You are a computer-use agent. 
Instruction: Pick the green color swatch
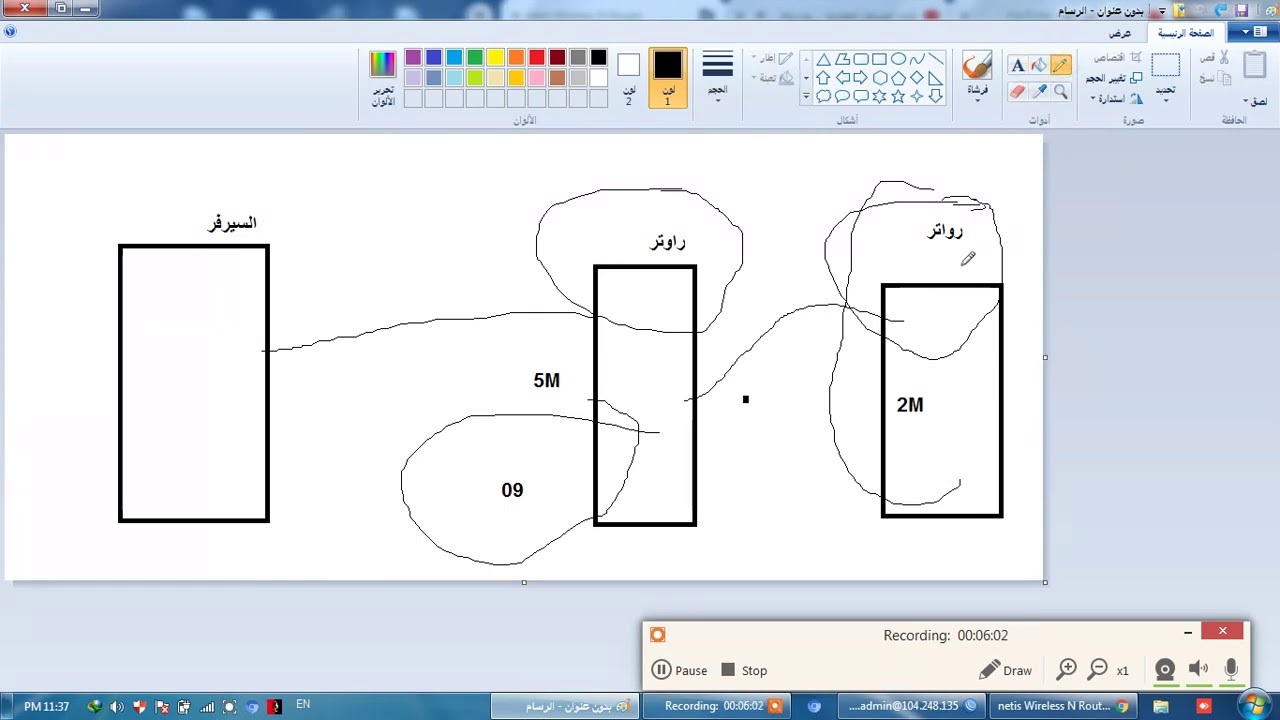click(x=475, y=58)
